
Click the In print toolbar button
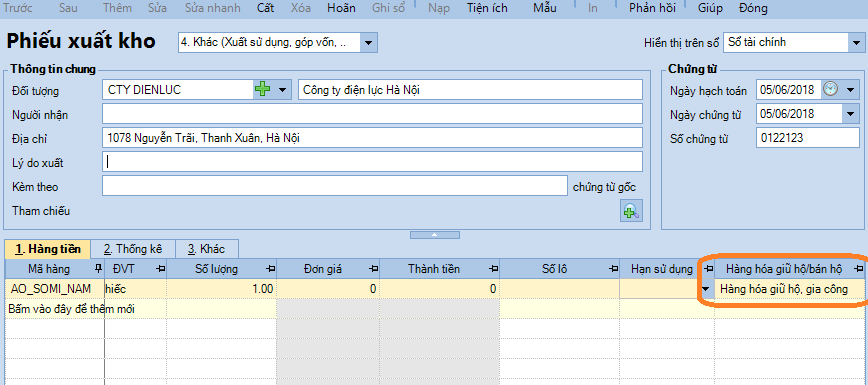tap(592, 8)
